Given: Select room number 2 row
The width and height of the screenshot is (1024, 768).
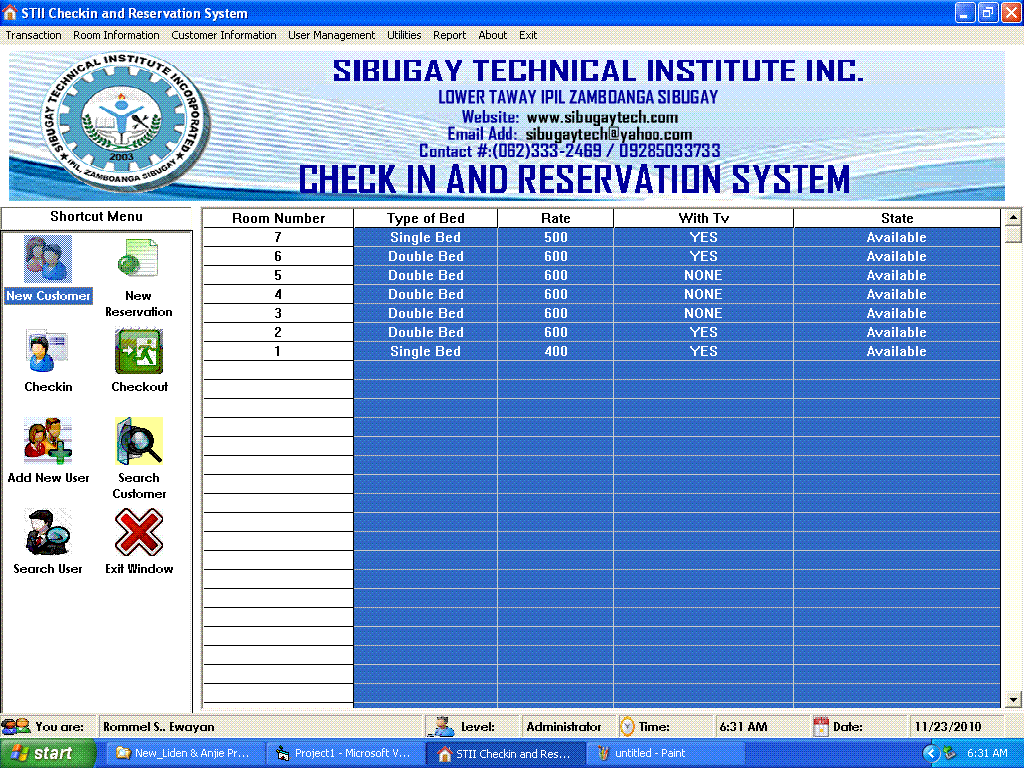Looking at the screenshot, I should pos(601,332).
